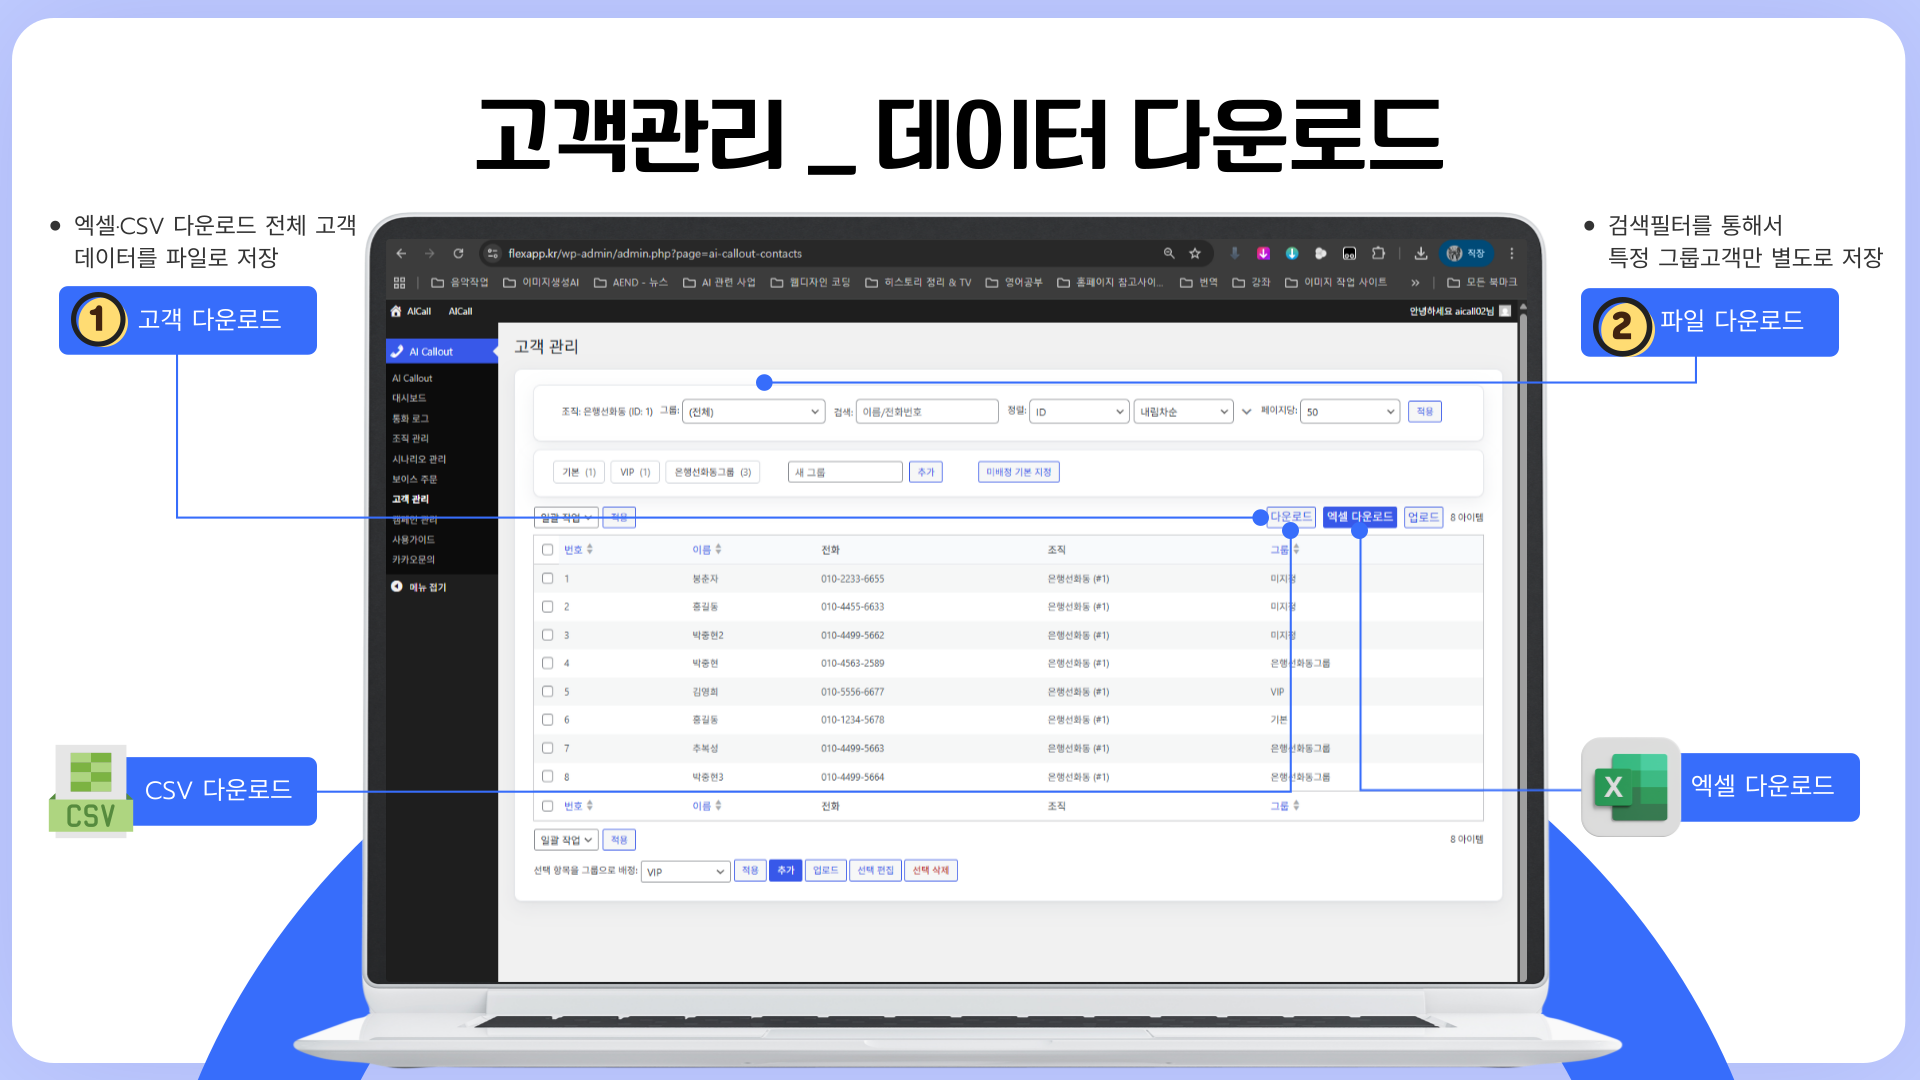Expand the 페이지당 50 dropdown
Screen dimensions: 1920x1080
click(1348, 412)
